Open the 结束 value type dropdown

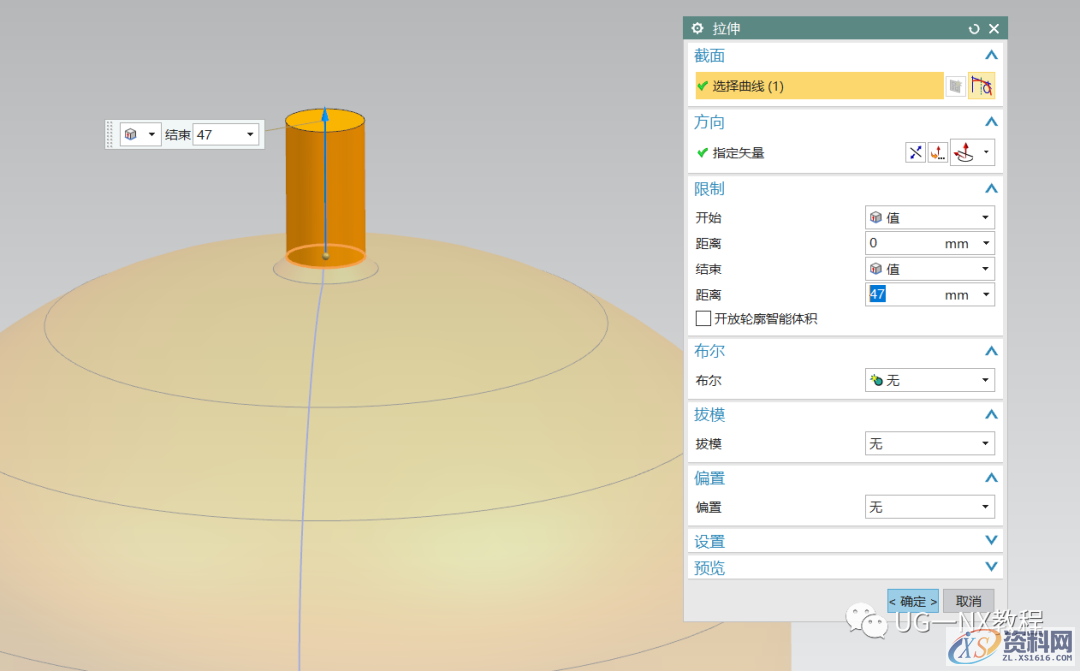click(x=985, y=268)
